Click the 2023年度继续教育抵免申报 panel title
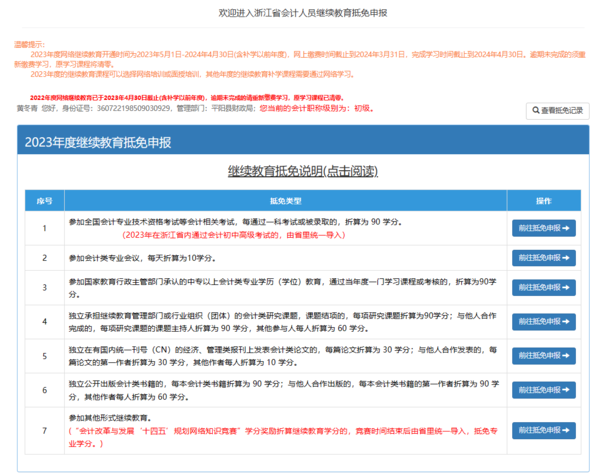 tap(98, 142)
